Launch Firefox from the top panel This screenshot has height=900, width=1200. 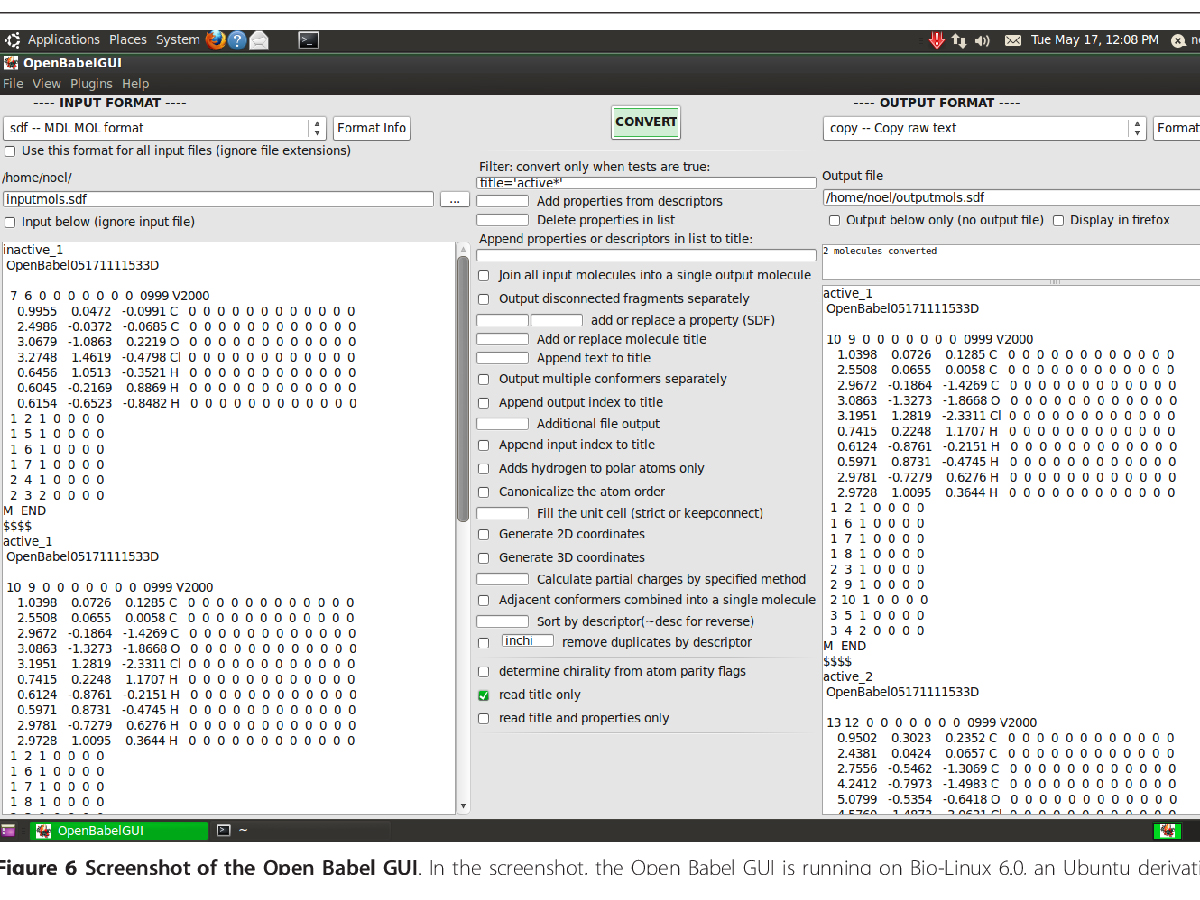pos(216,40)
